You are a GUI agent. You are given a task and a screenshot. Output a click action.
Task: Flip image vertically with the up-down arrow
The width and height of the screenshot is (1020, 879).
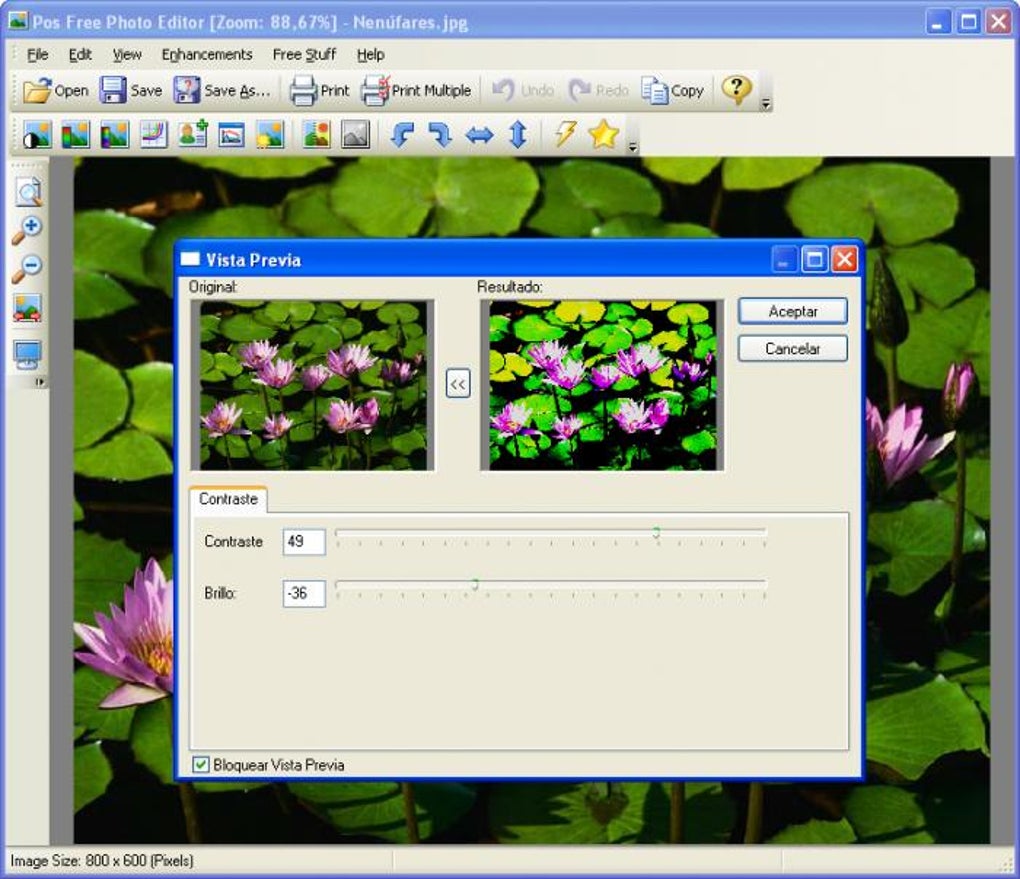(x=518, y=135)
